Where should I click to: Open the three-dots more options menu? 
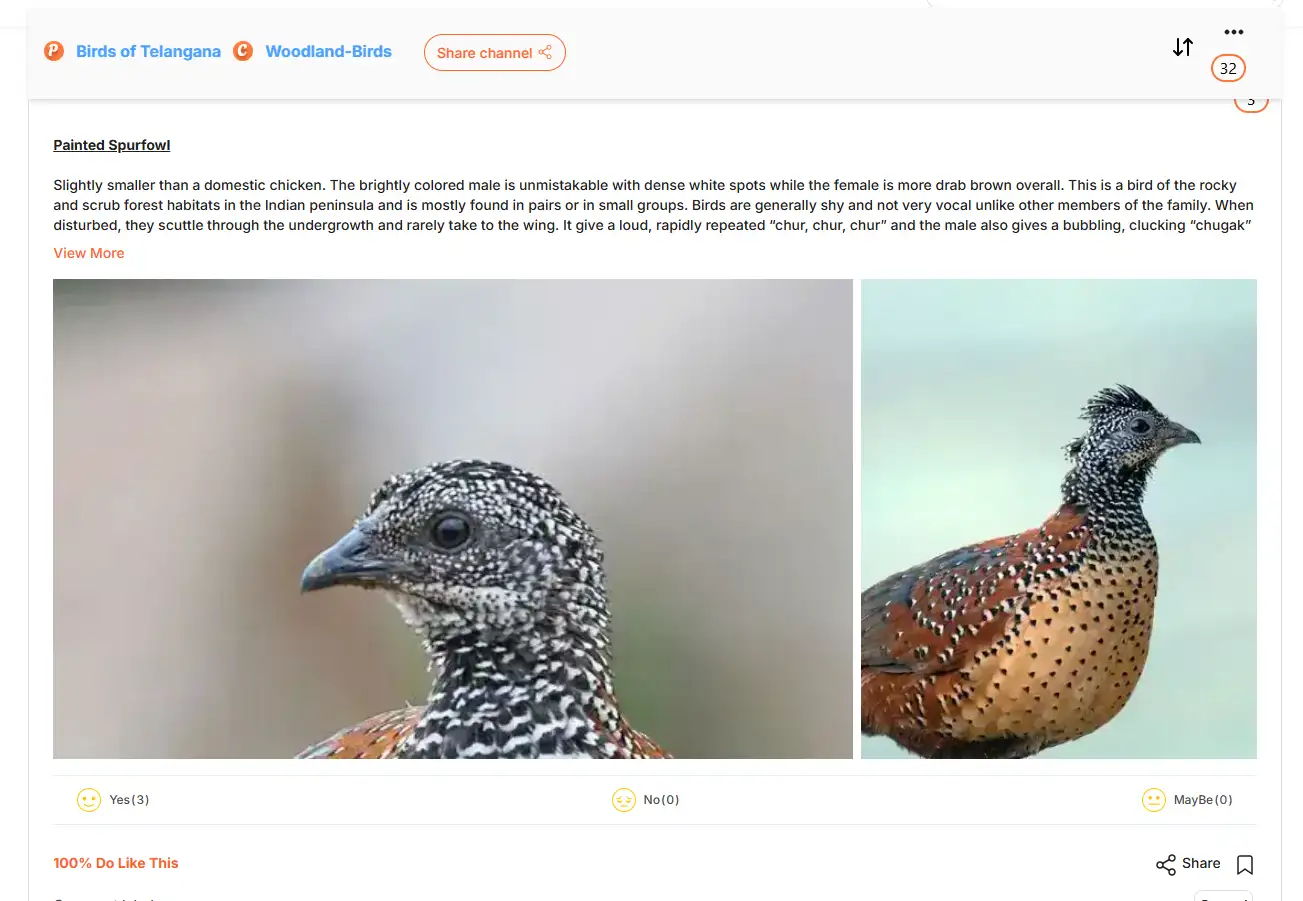click(1233, 32)
